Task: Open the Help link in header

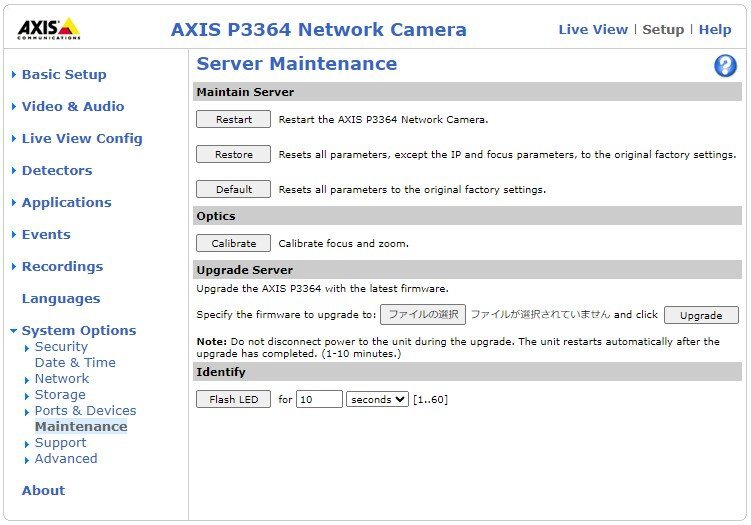Action: (x=715, y=29)
